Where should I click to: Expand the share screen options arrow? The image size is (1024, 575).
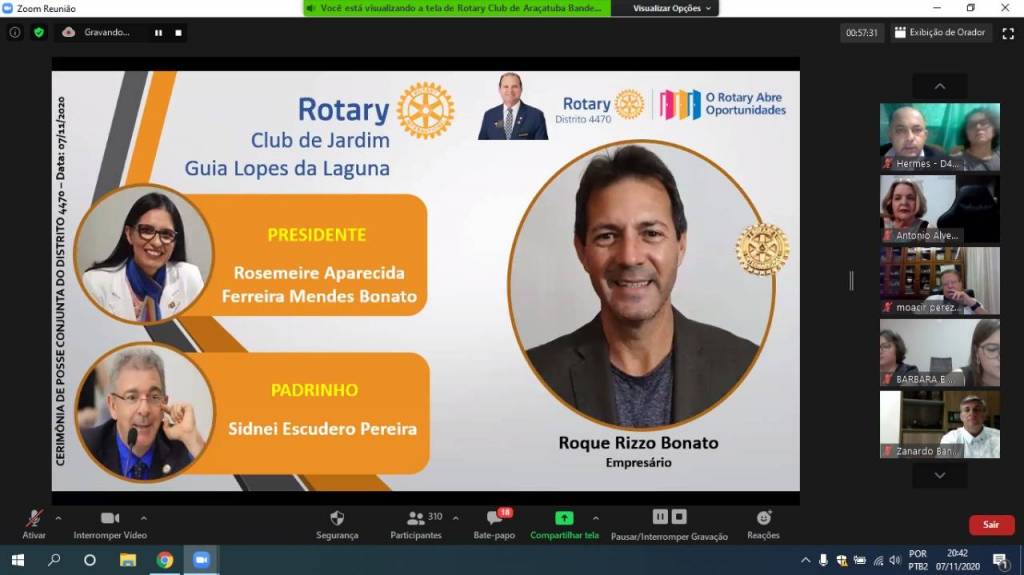[595, 518]
